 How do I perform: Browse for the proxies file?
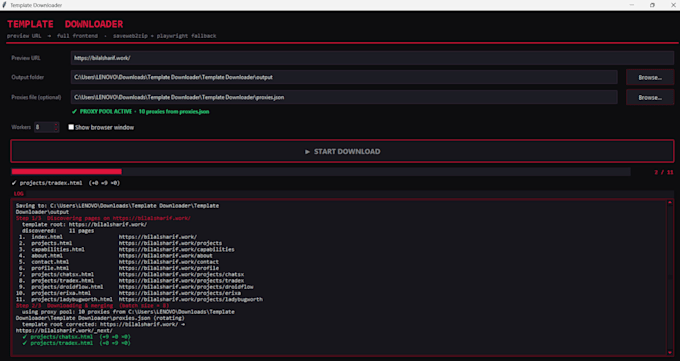[650, 97]
